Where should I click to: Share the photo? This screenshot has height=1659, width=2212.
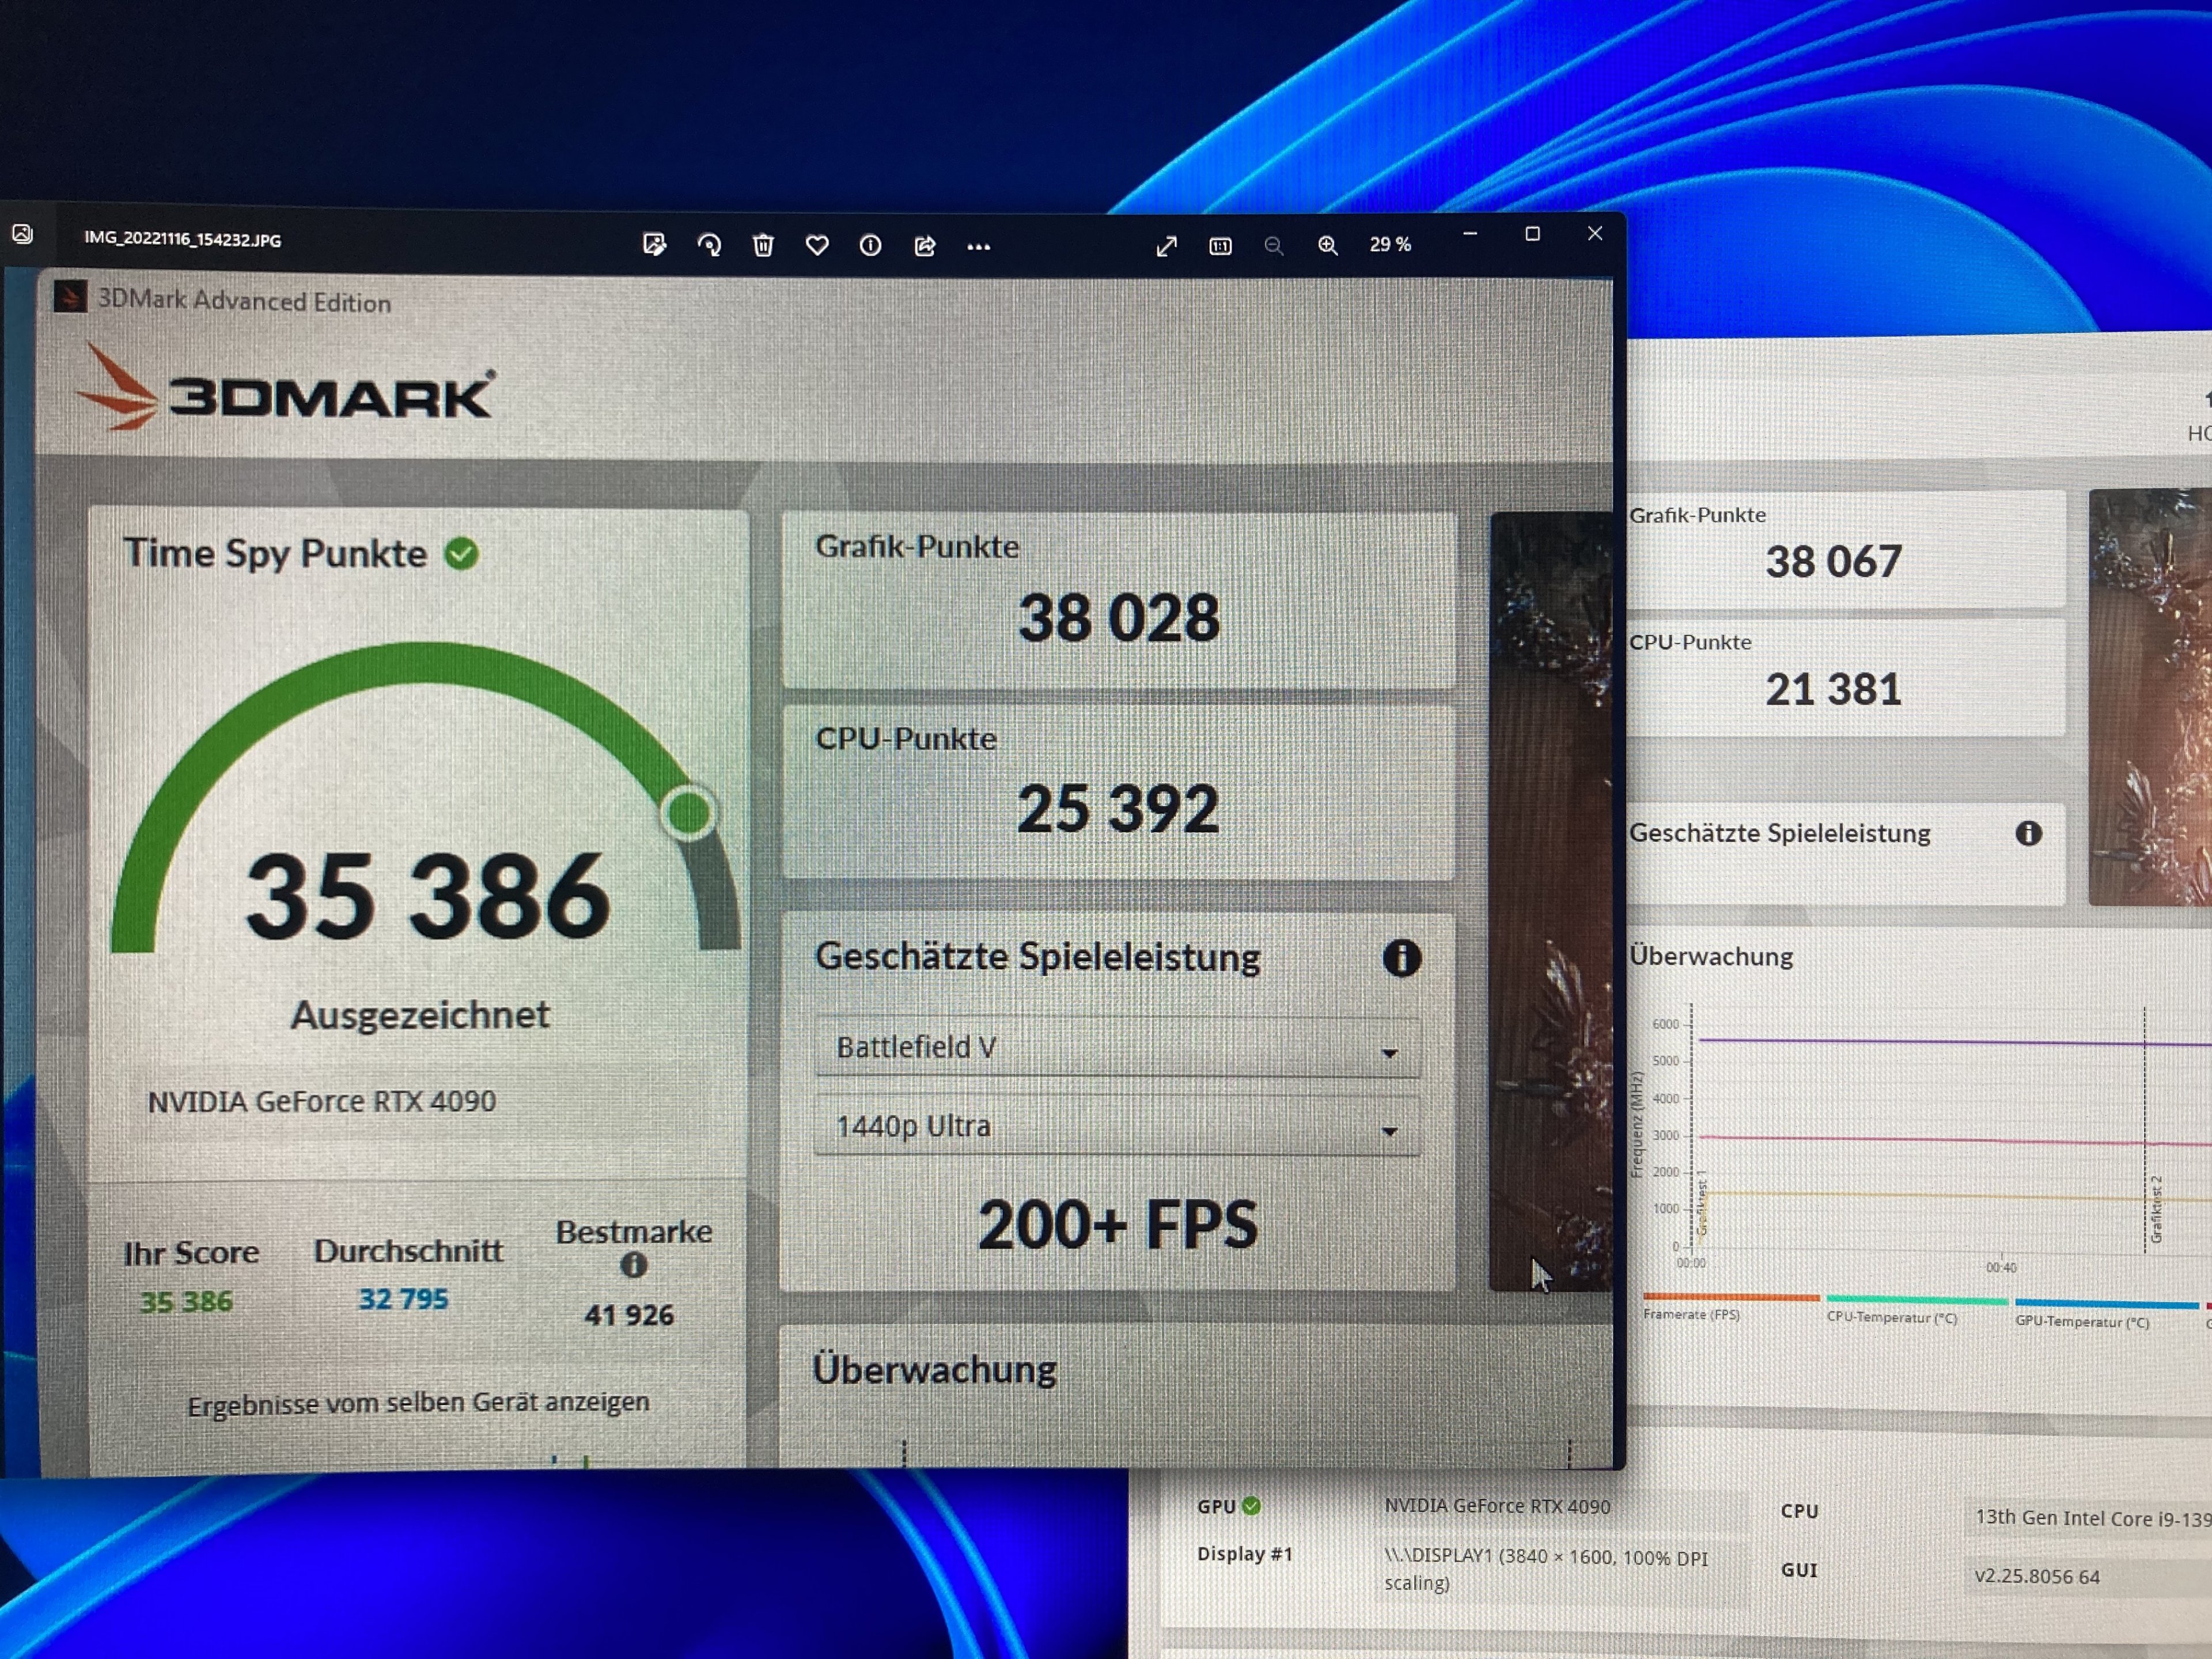point(925,245)
